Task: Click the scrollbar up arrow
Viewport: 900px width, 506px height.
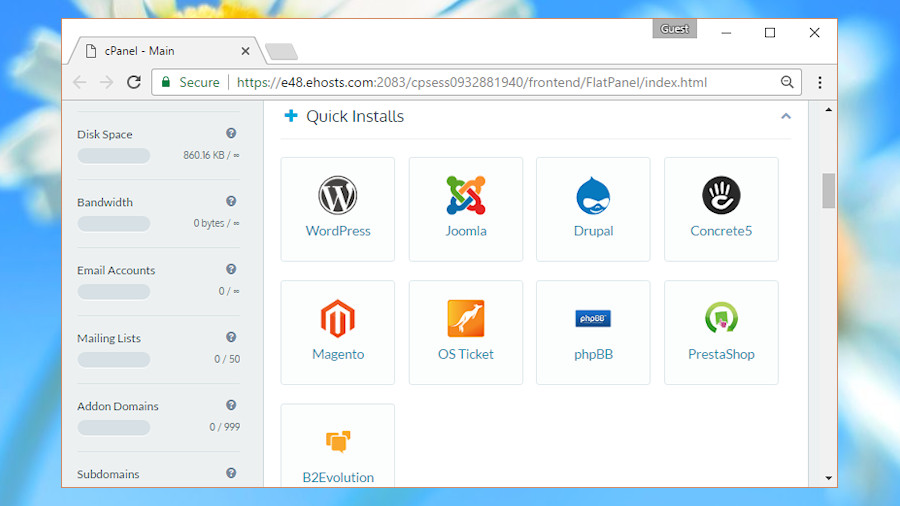Action: pos(828,109)
